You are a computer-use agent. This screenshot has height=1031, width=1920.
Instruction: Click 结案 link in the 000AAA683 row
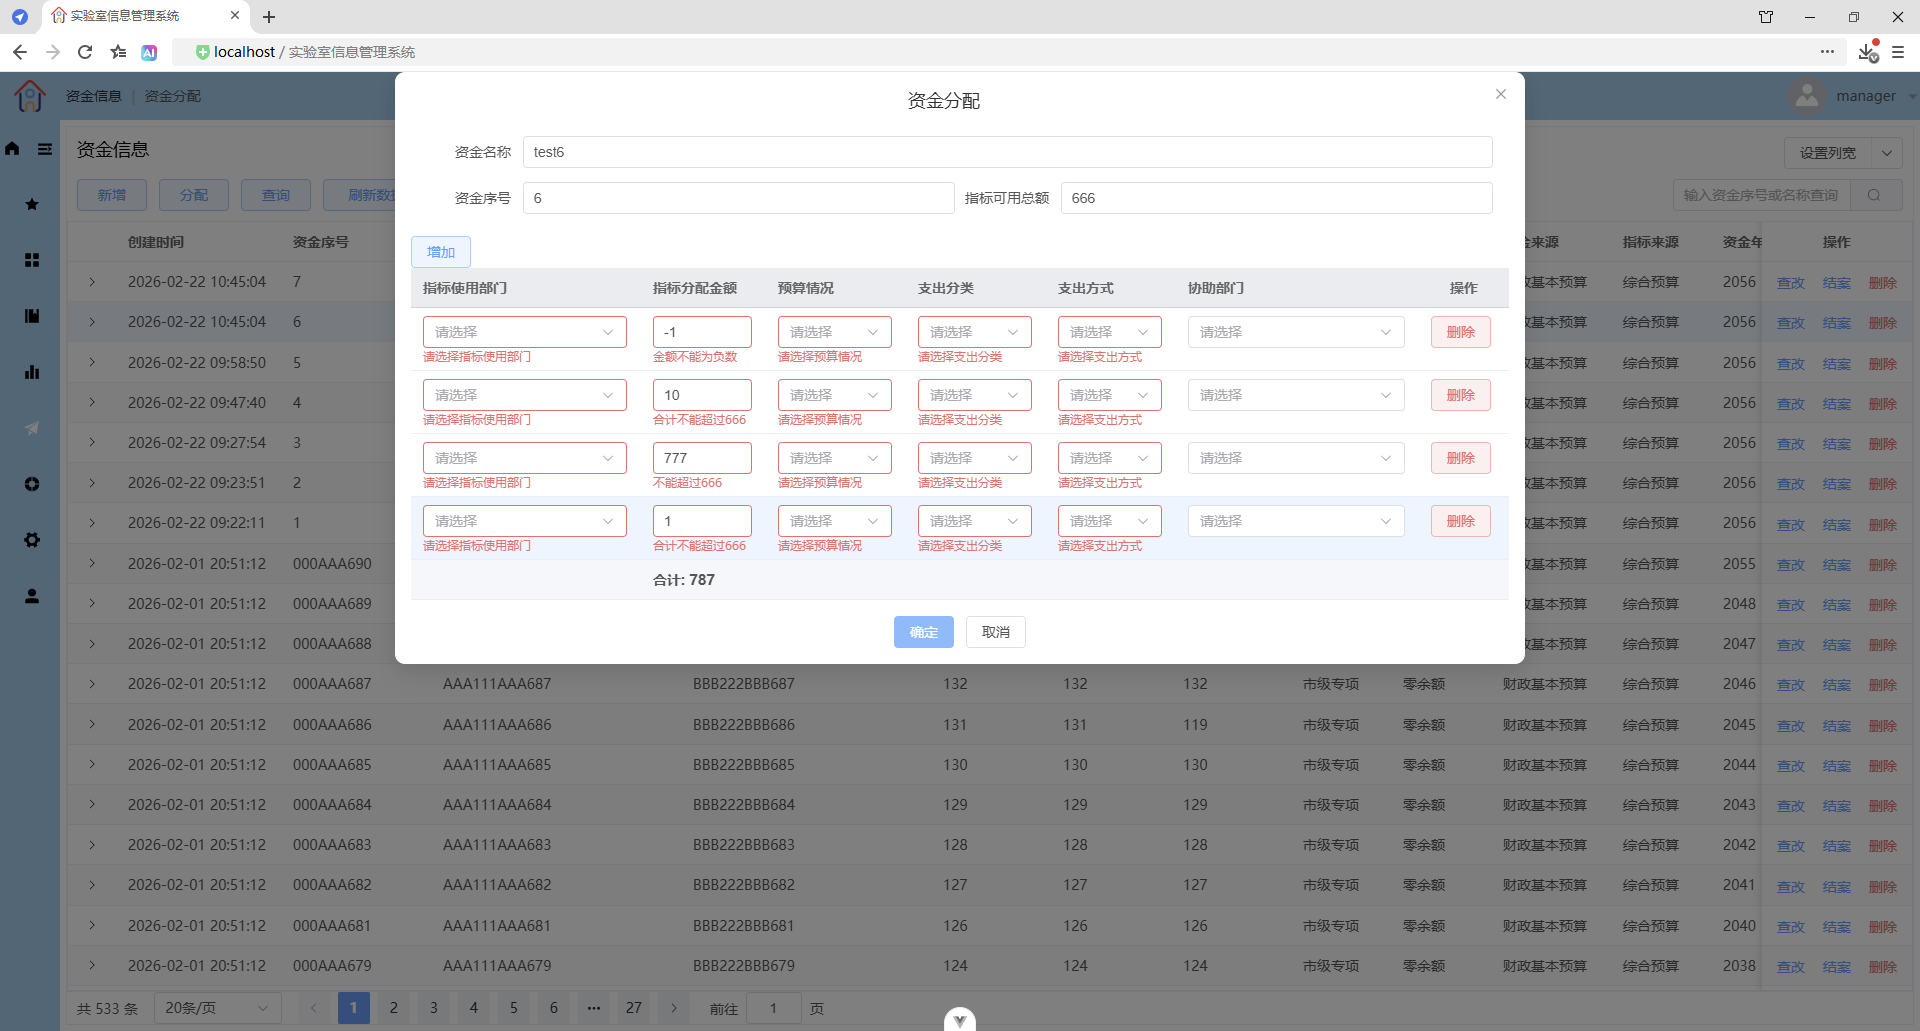coord(1837,846)
